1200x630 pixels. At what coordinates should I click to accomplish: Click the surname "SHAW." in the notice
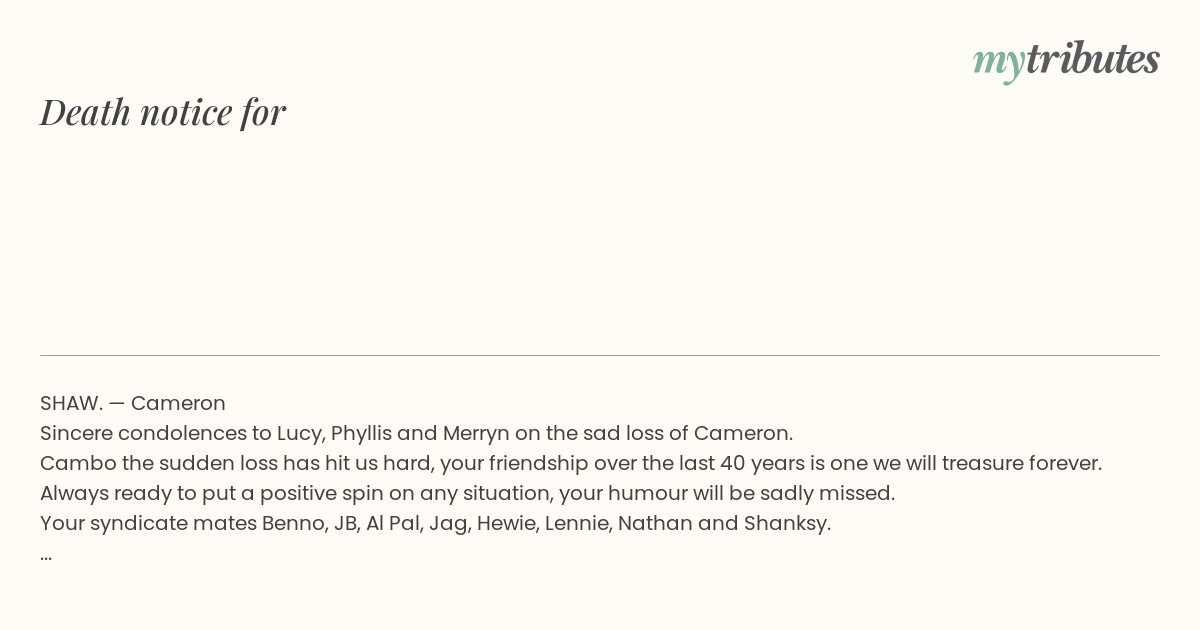[72, 403]
